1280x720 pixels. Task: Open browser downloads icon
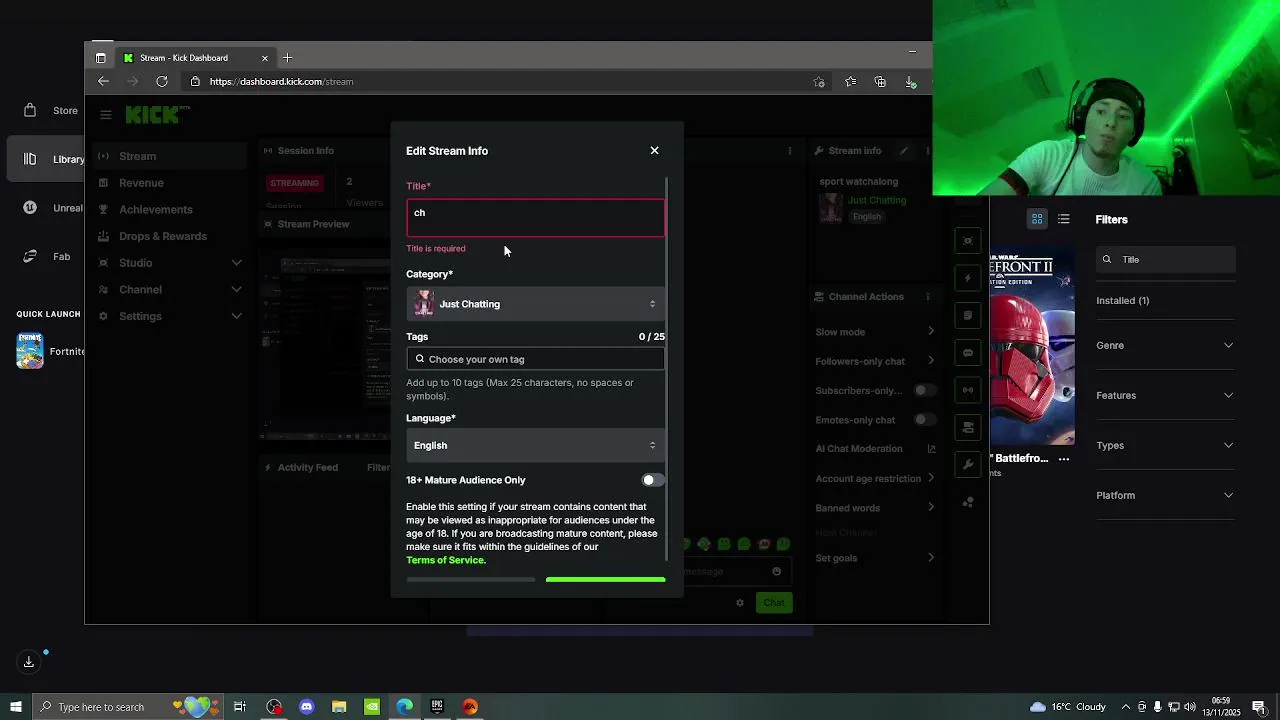click(910, 82)
